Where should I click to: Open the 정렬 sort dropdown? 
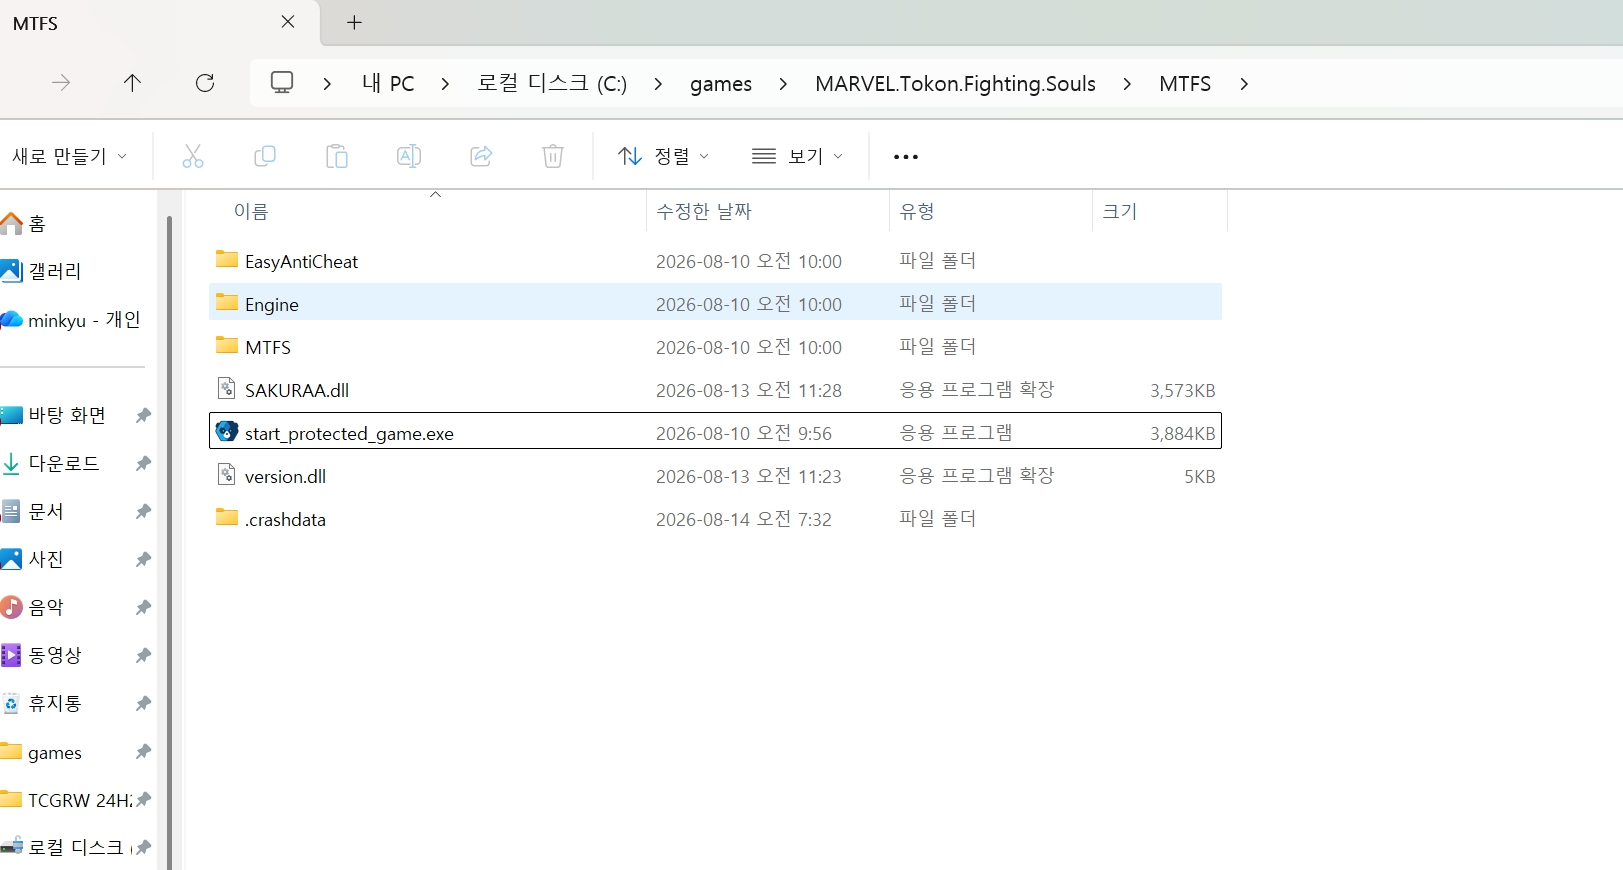(x=664, y=156)
